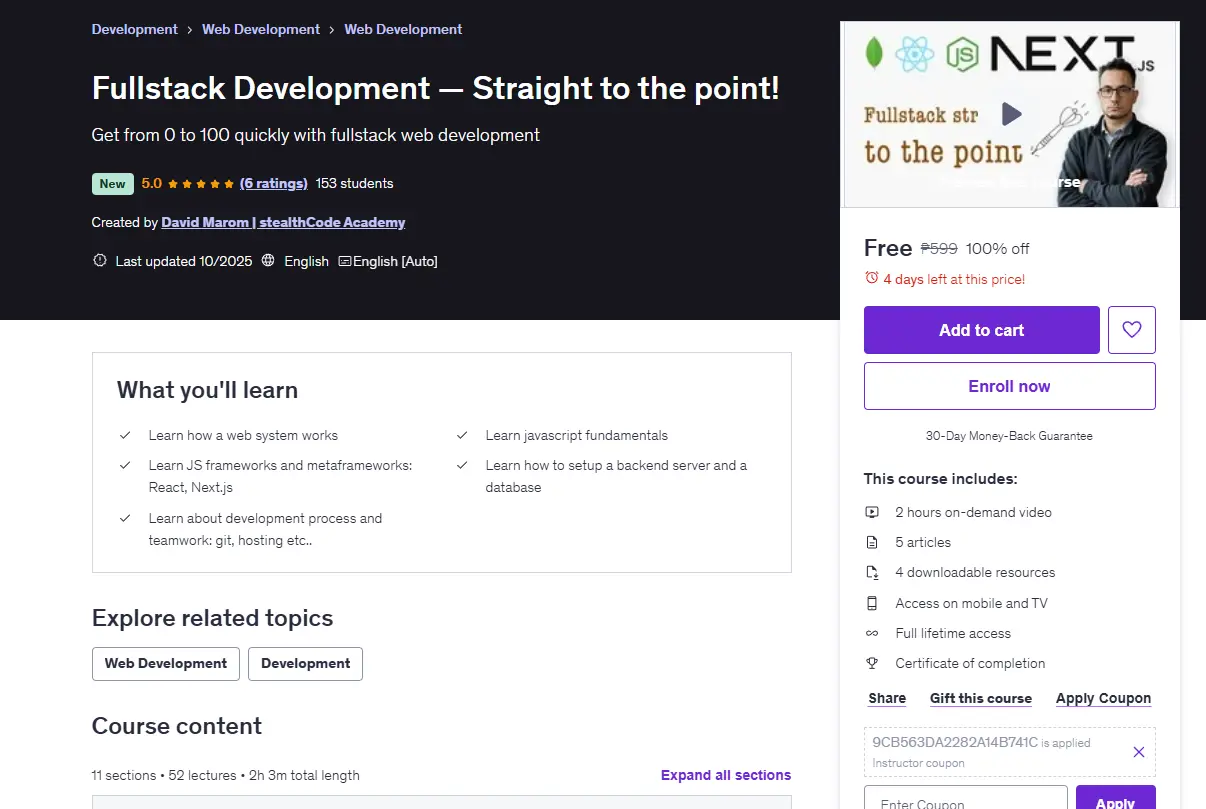The image size is (1206, 809).
Task: Click the course preview thumbnail image
Action: tap(1010, 114)
